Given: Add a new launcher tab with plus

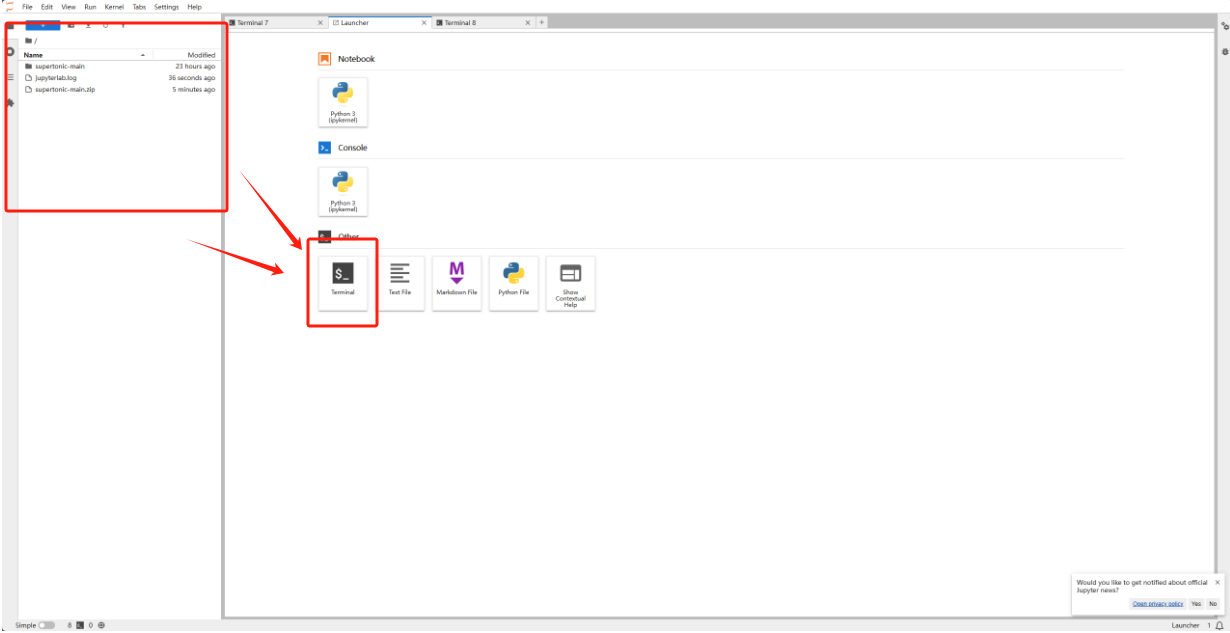Looking at the screenshot, I should click(541, 22).
